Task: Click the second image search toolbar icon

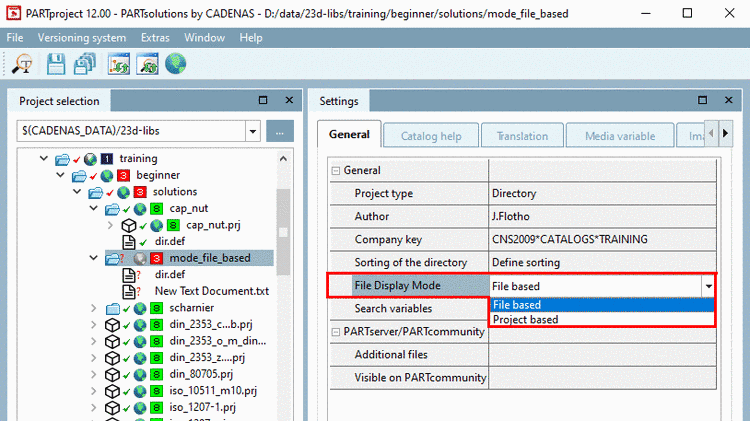Action: [x=147, y=64]
